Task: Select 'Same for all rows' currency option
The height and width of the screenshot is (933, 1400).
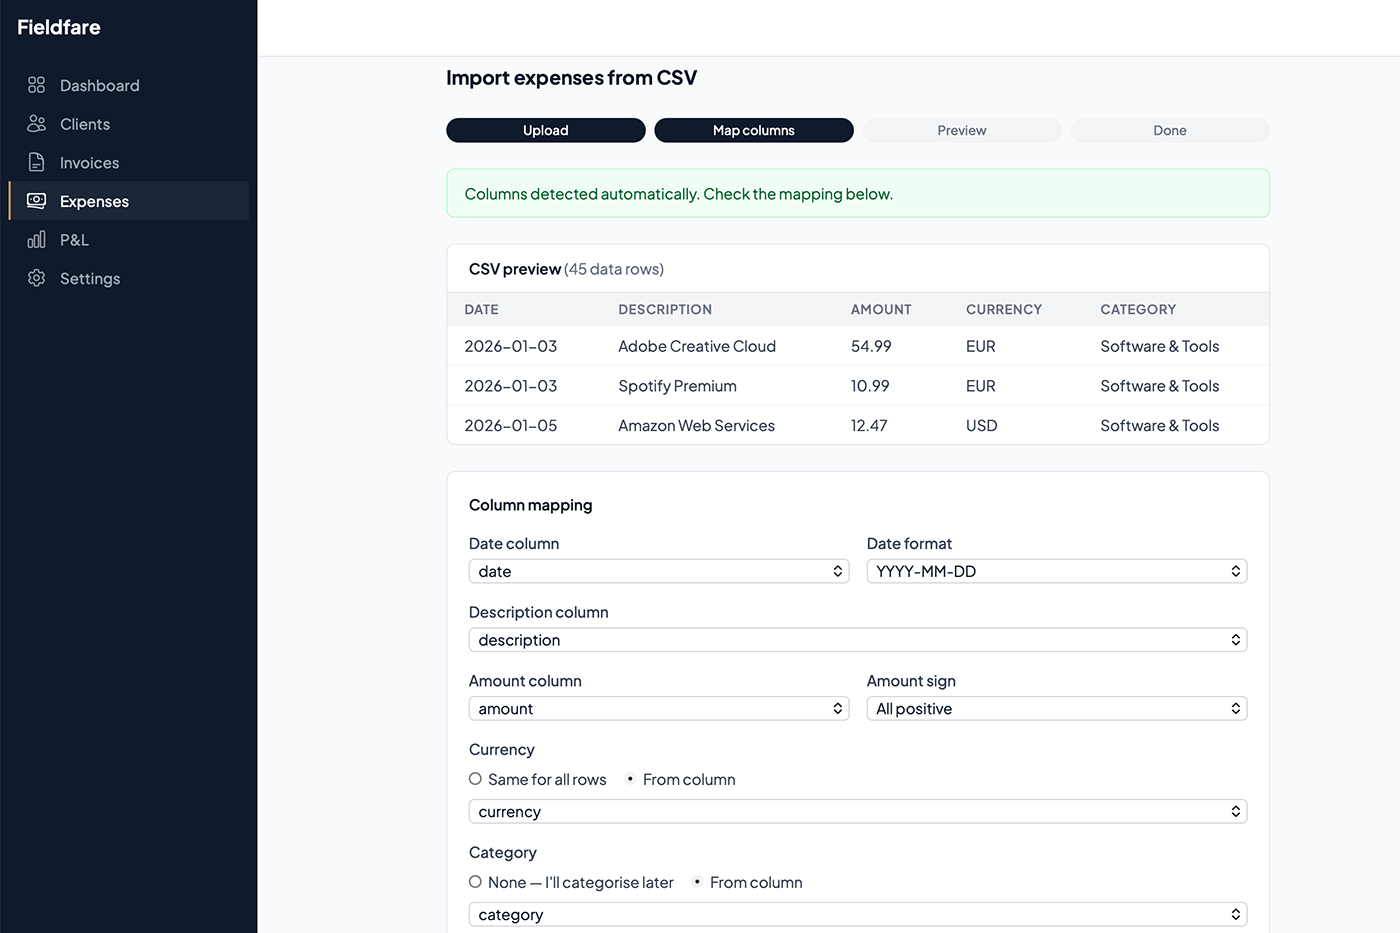Action: click(476, 779)
